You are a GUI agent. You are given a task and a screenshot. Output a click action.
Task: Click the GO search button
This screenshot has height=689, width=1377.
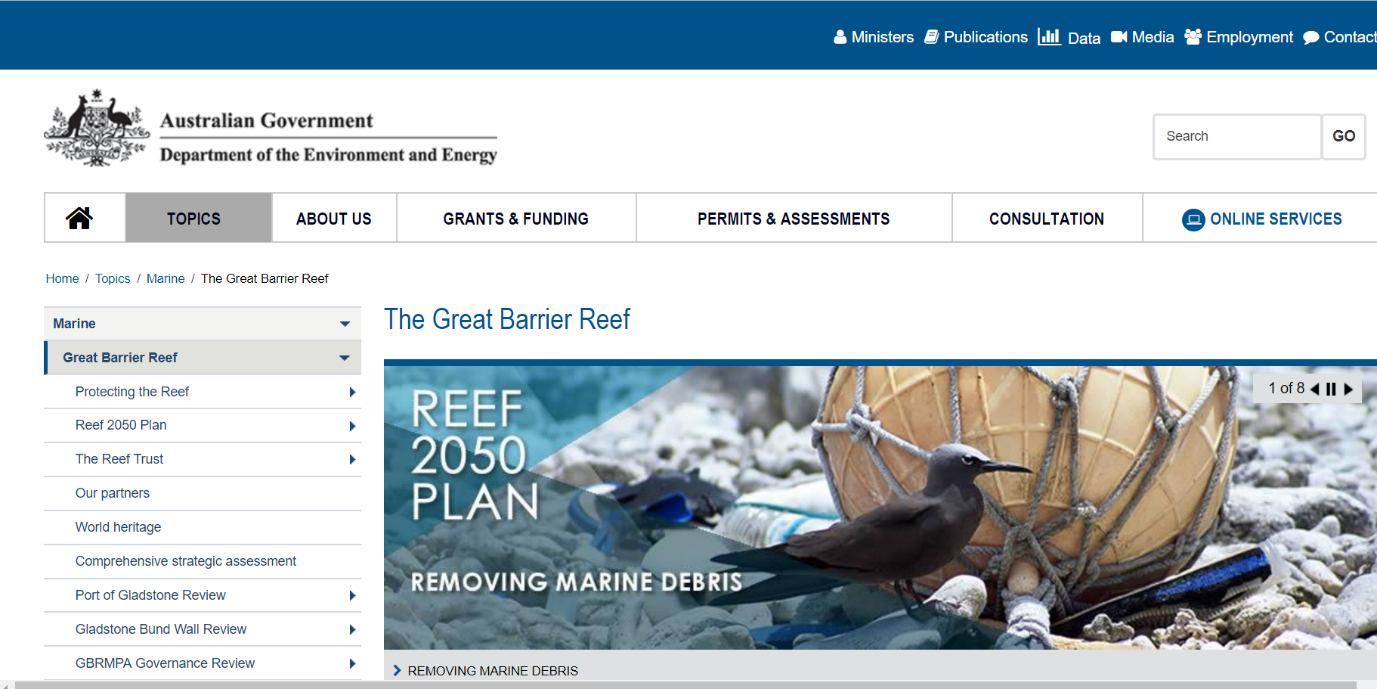point(1344,136)
